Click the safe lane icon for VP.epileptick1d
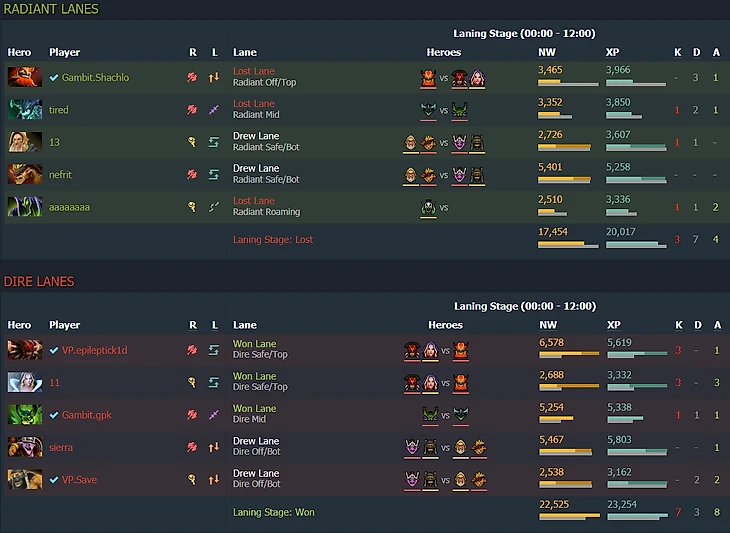 pyautogui.click(x=213, y=350)
